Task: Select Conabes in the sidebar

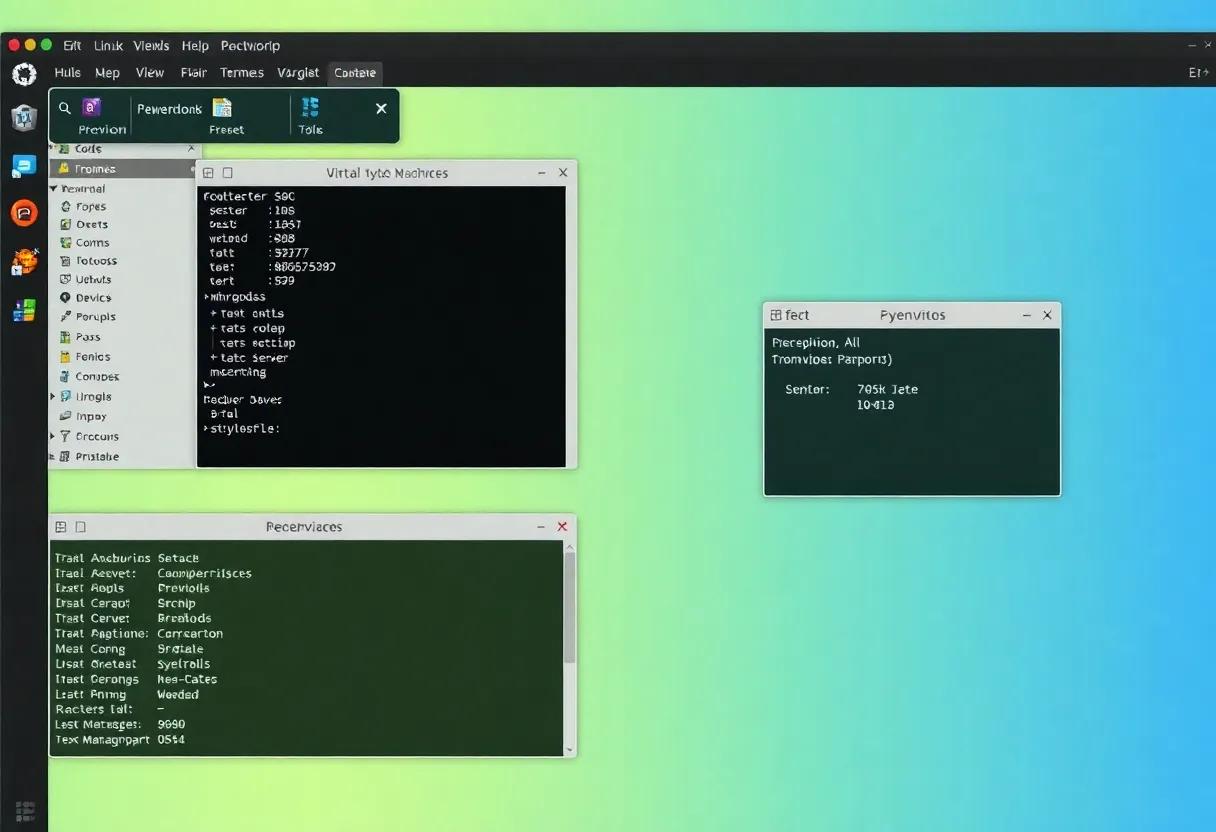Action: (x=97, y=377)
